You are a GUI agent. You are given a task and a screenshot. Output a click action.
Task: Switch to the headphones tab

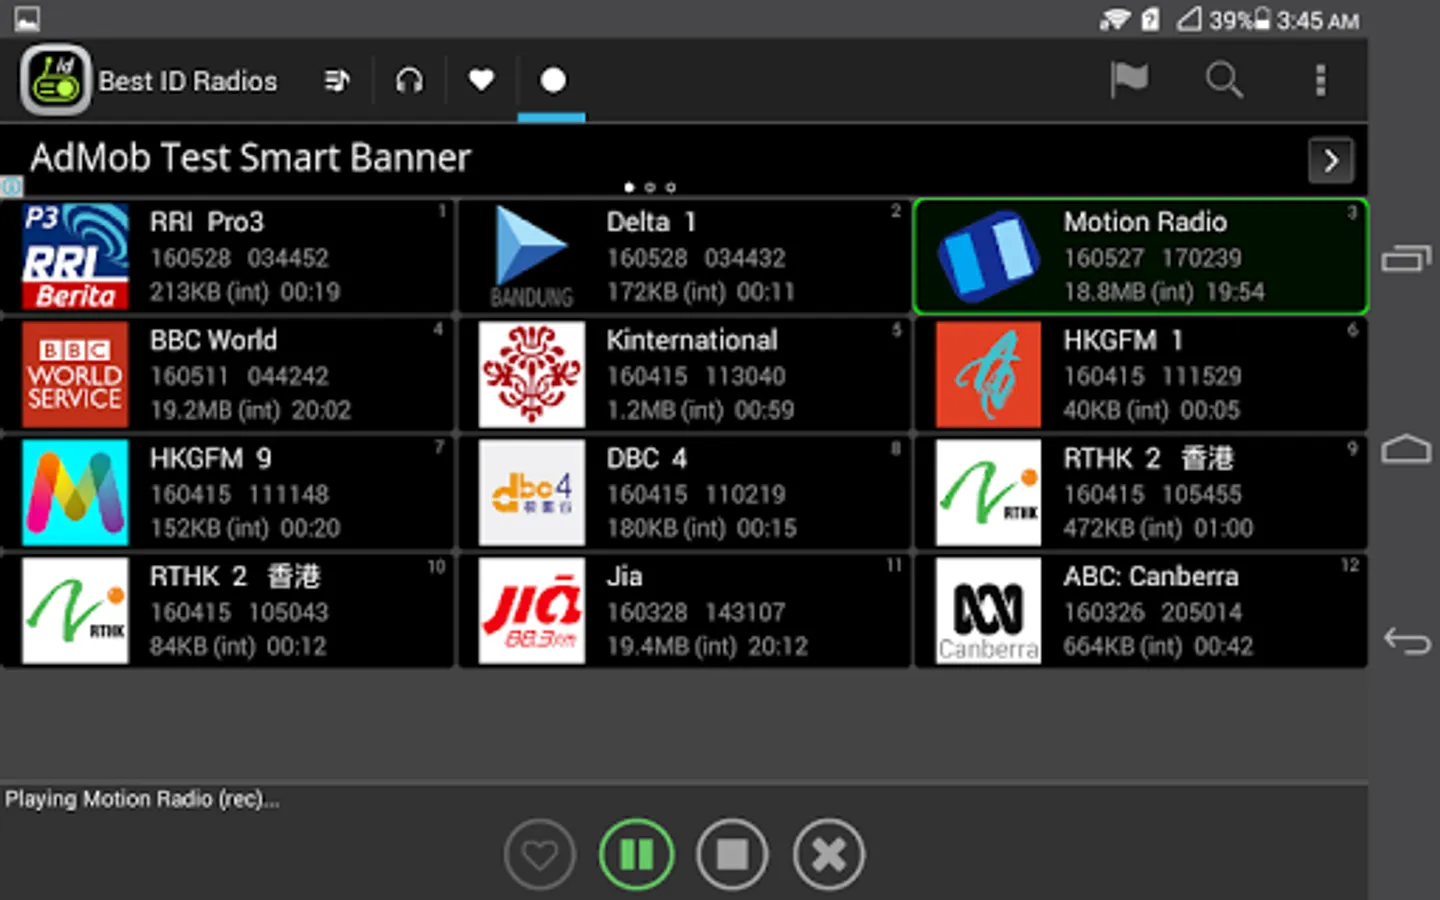tap(409, 80)
